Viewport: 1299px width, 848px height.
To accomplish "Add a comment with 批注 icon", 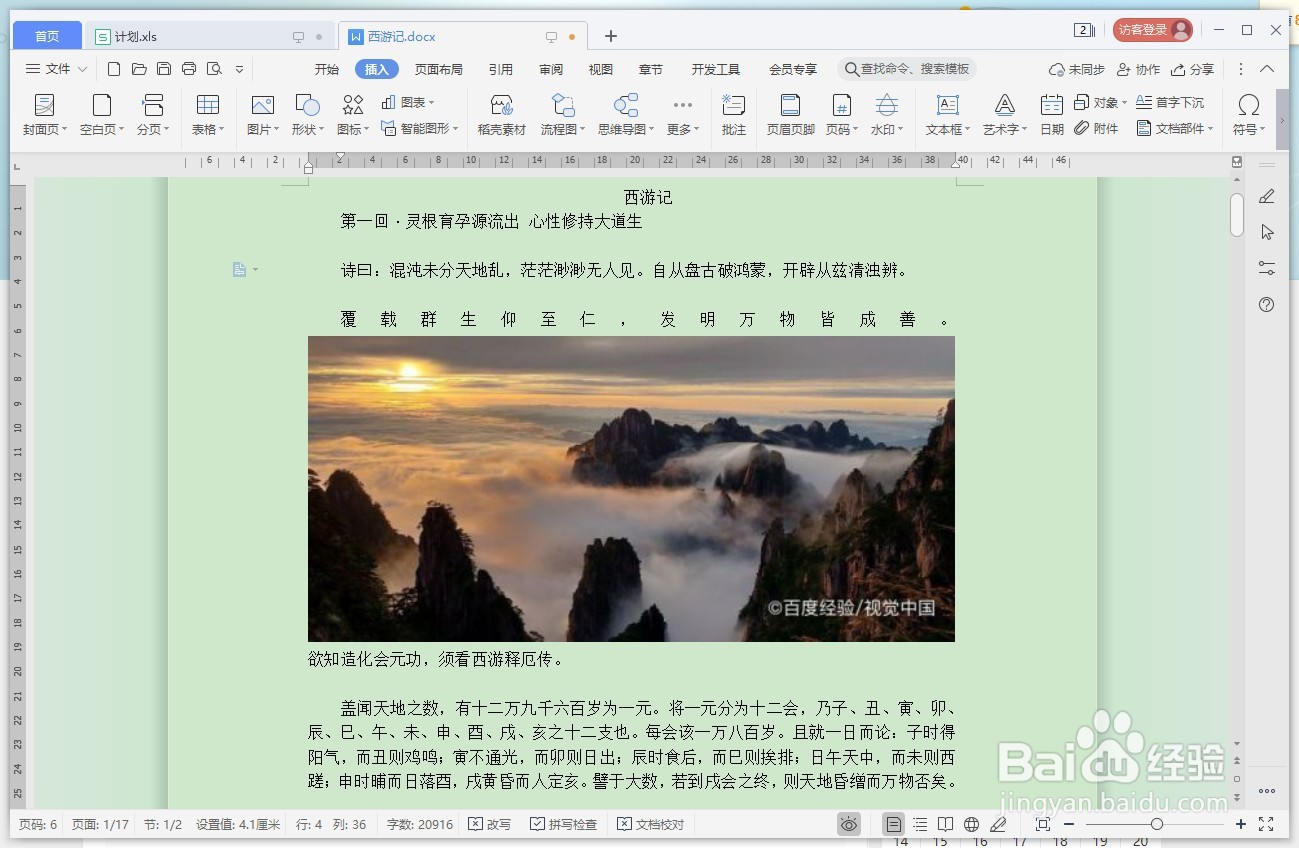I will coord(734,105).
